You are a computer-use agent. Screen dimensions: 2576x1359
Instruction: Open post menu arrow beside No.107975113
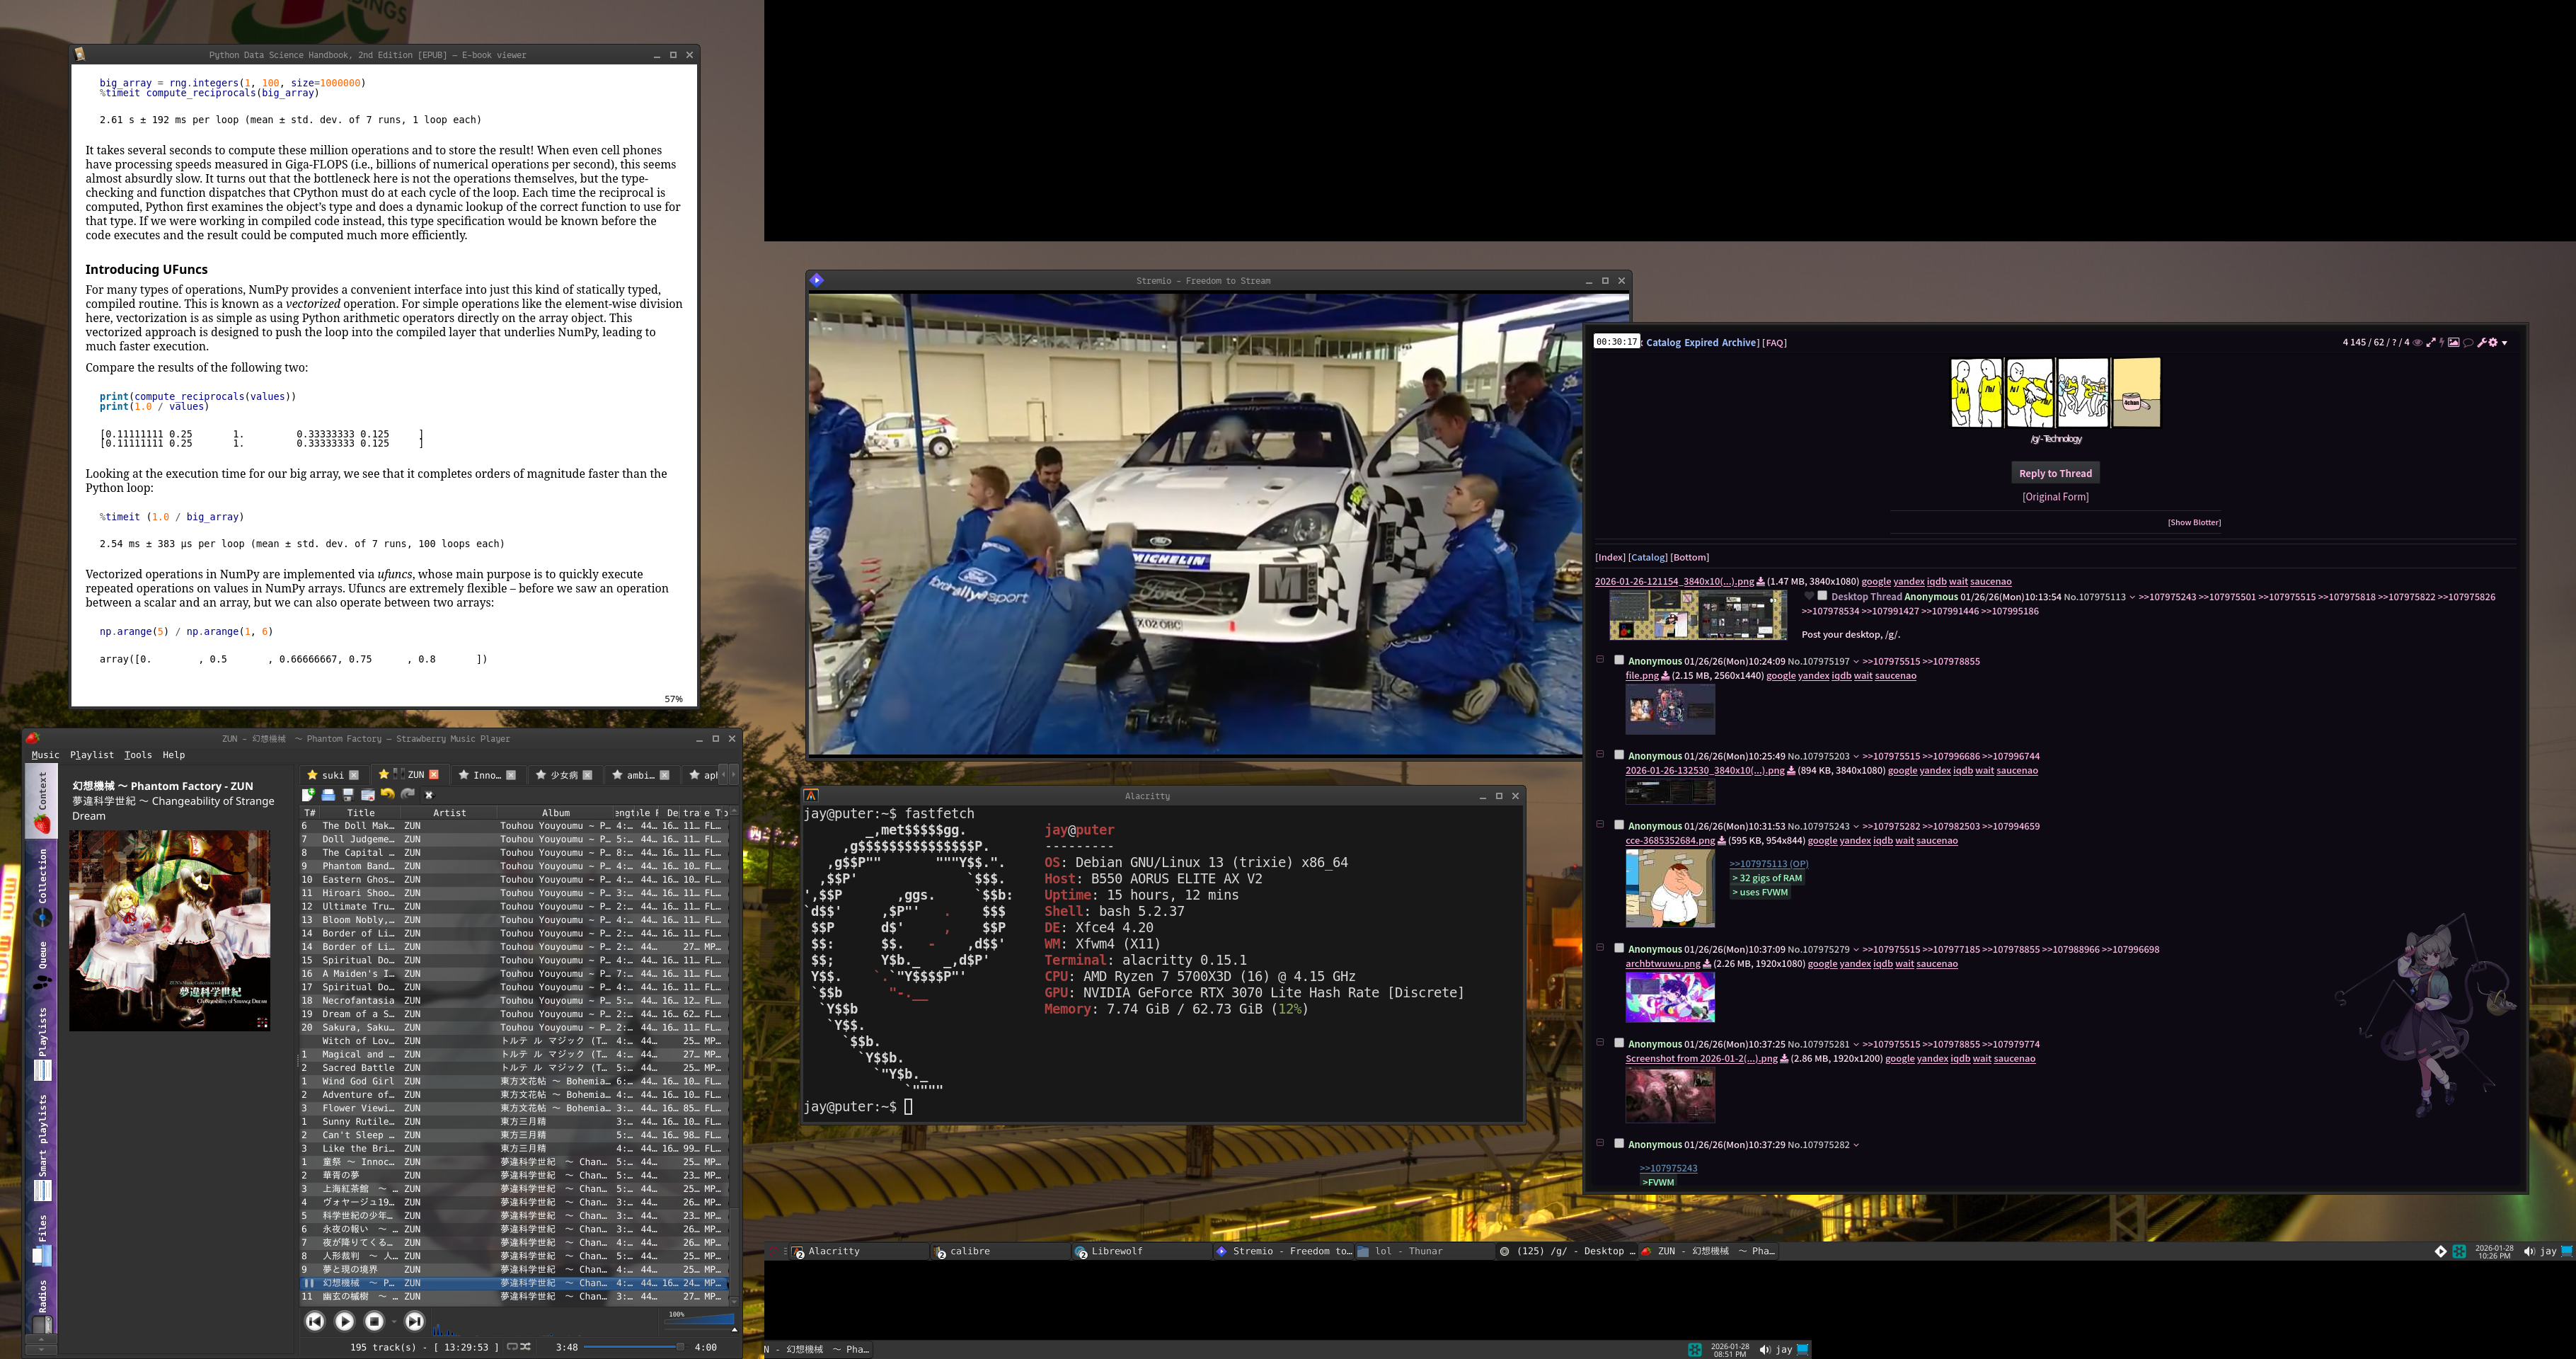tap(2132, 597)
